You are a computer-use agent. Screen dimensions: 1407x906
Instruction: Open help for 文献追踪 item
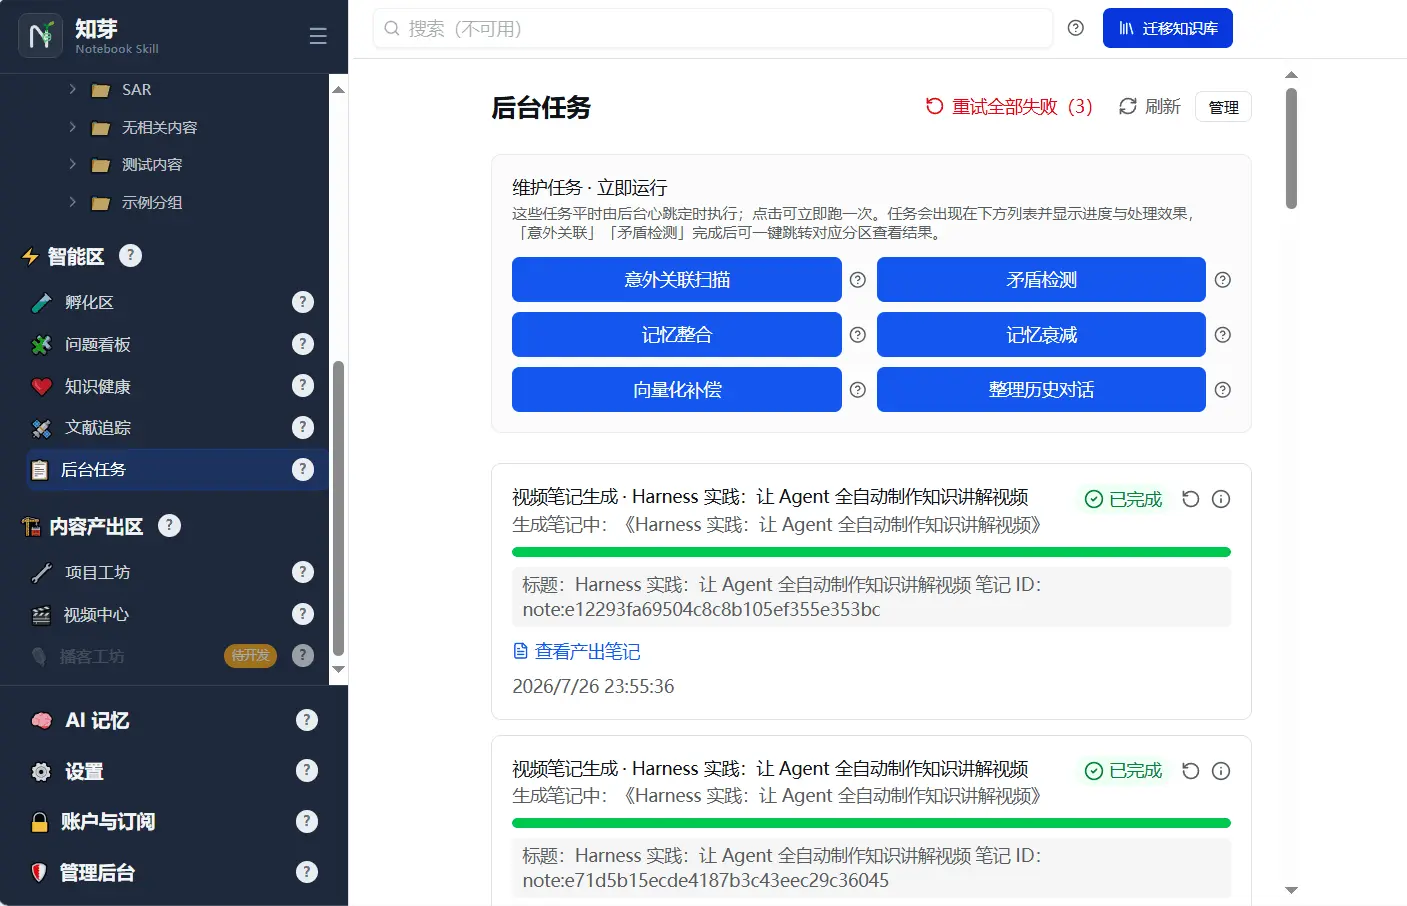(x=303, y=427)
